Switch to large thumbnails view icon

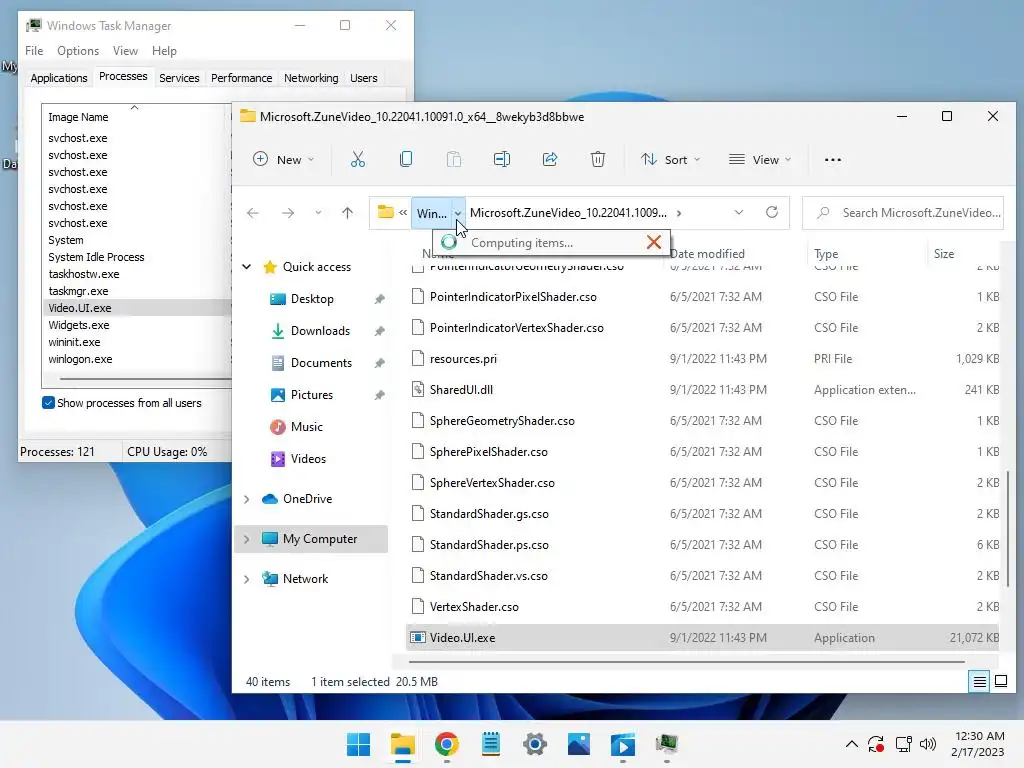click(x=1000, y=682)
